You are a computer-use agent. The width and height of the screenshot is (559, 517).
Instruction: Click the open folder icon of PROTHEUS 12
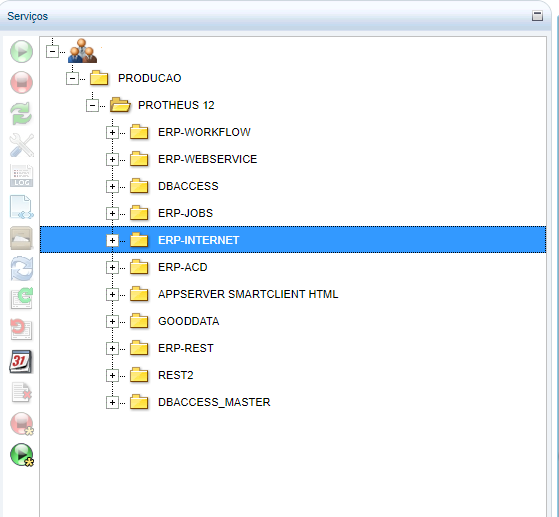(120, 105)
